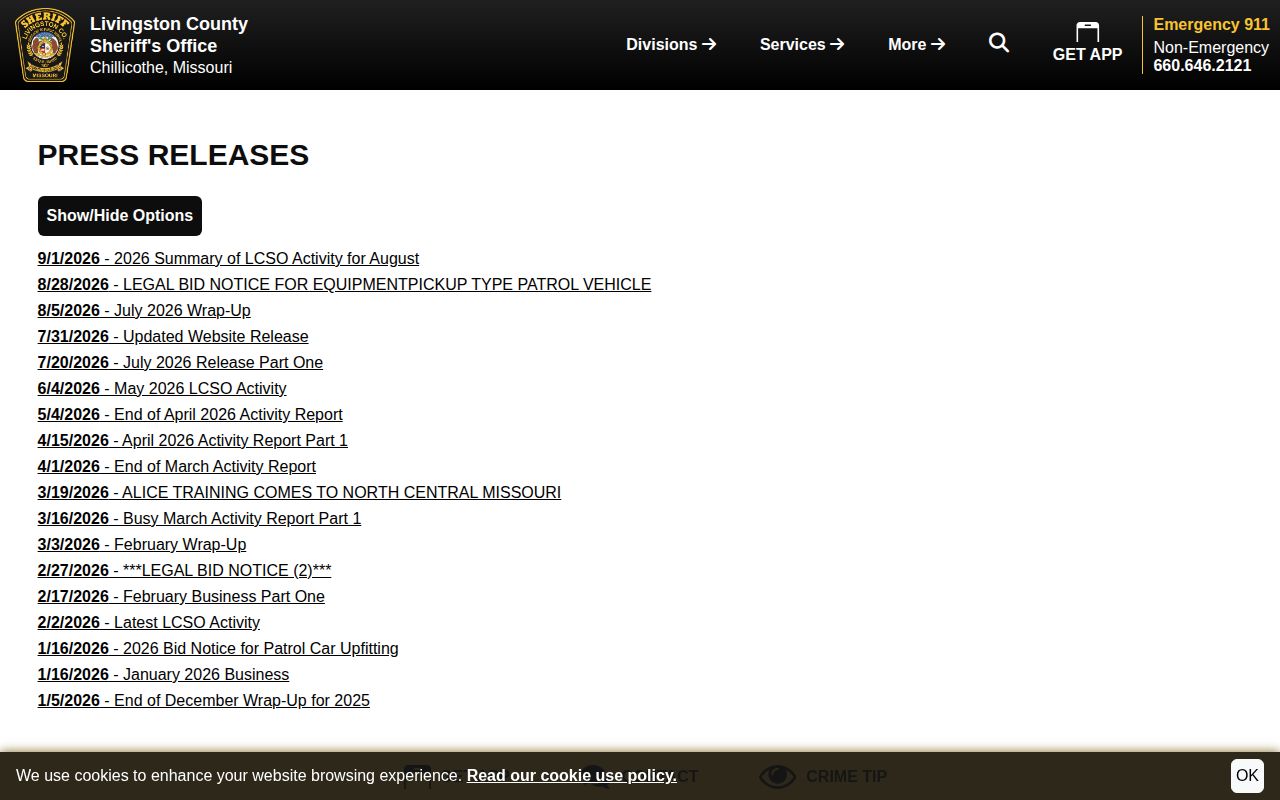The width and height of the screenshot is (1280, 800).
Task: Open End of December Wrap-Up for 2025
Action: (x=204, y=700)
